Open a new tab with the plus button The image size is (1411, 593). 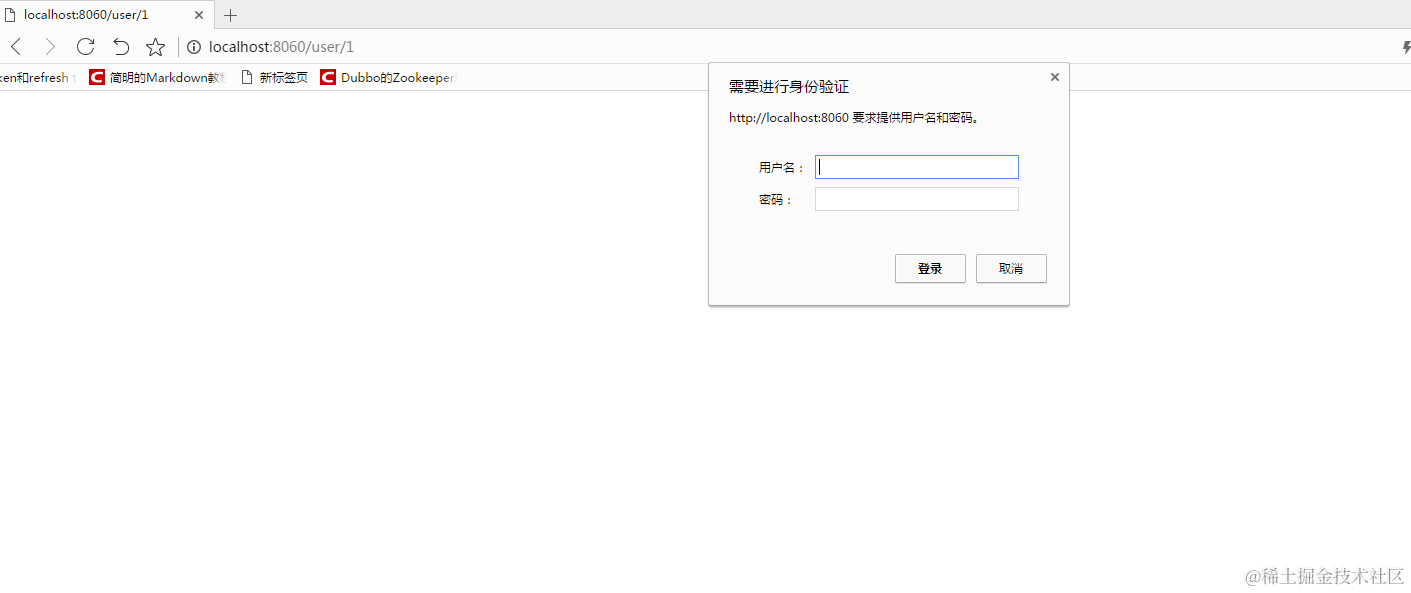[x=231, y=15]
